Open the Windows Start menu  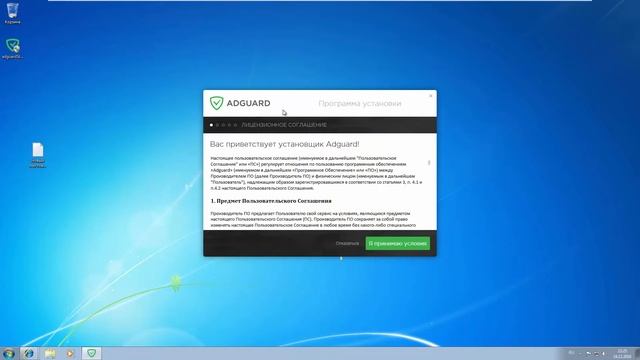pyautogui.click(x=8, y=353)
